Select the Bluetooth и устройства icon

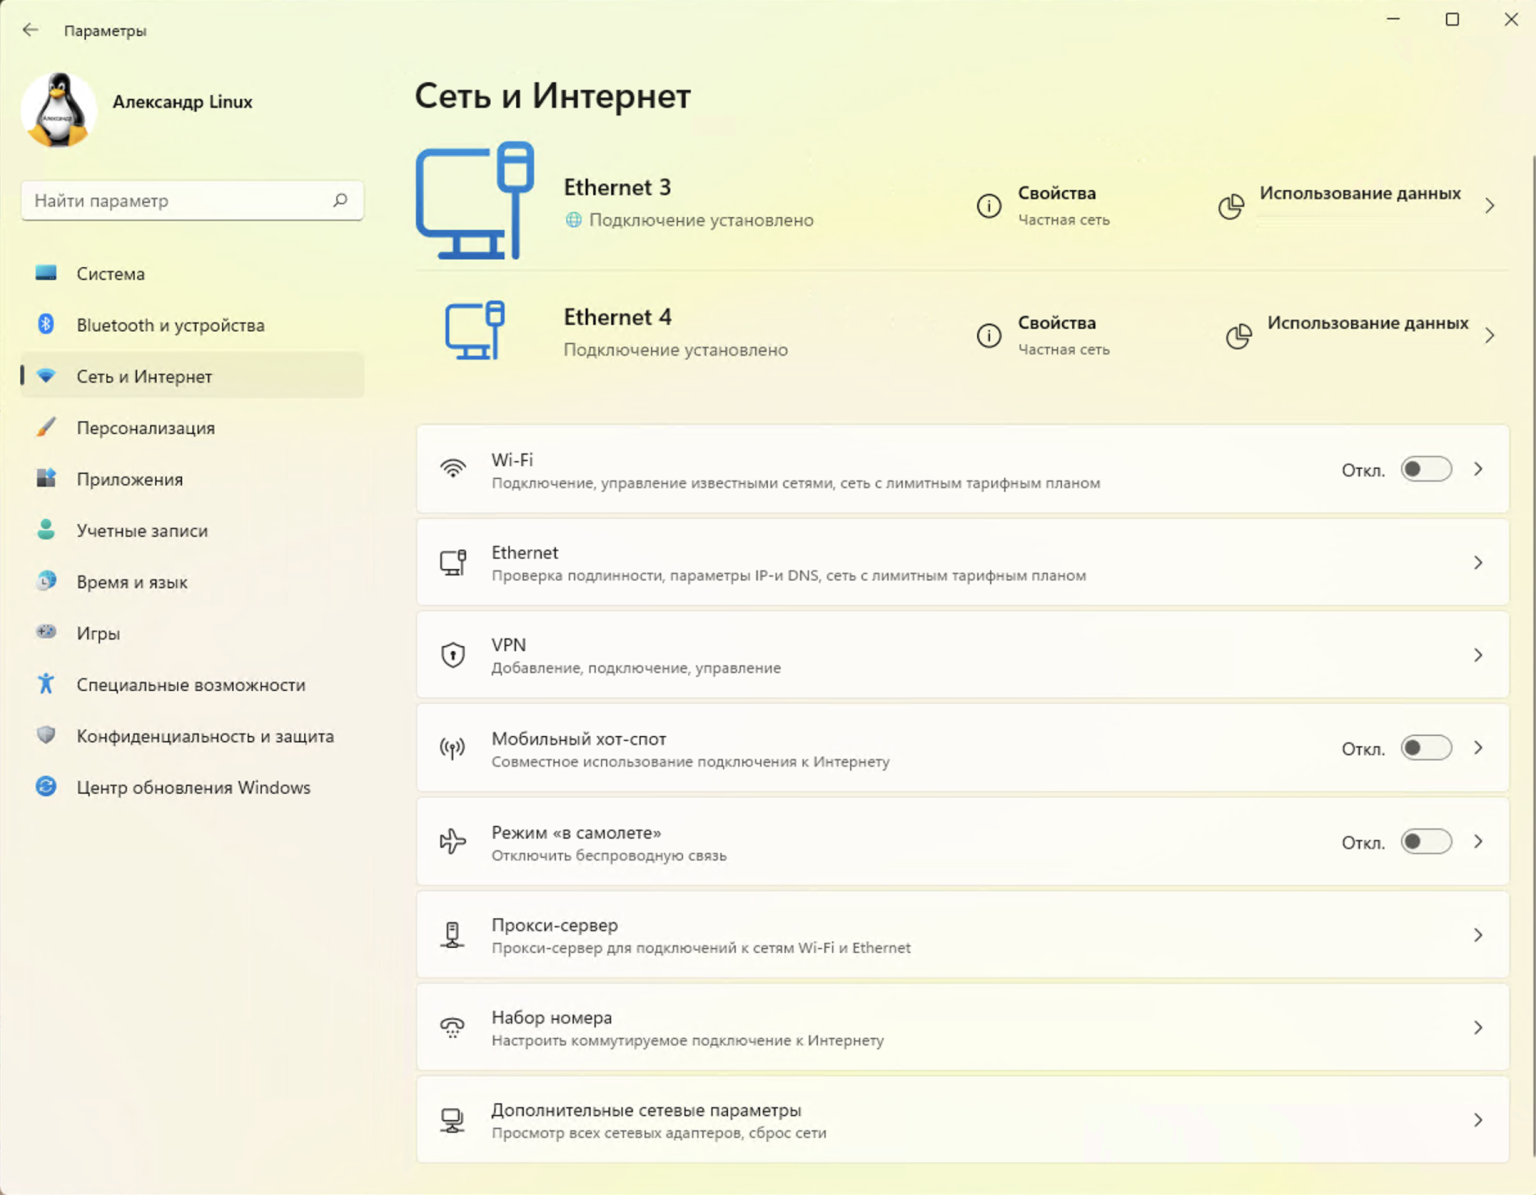(46, 324)
